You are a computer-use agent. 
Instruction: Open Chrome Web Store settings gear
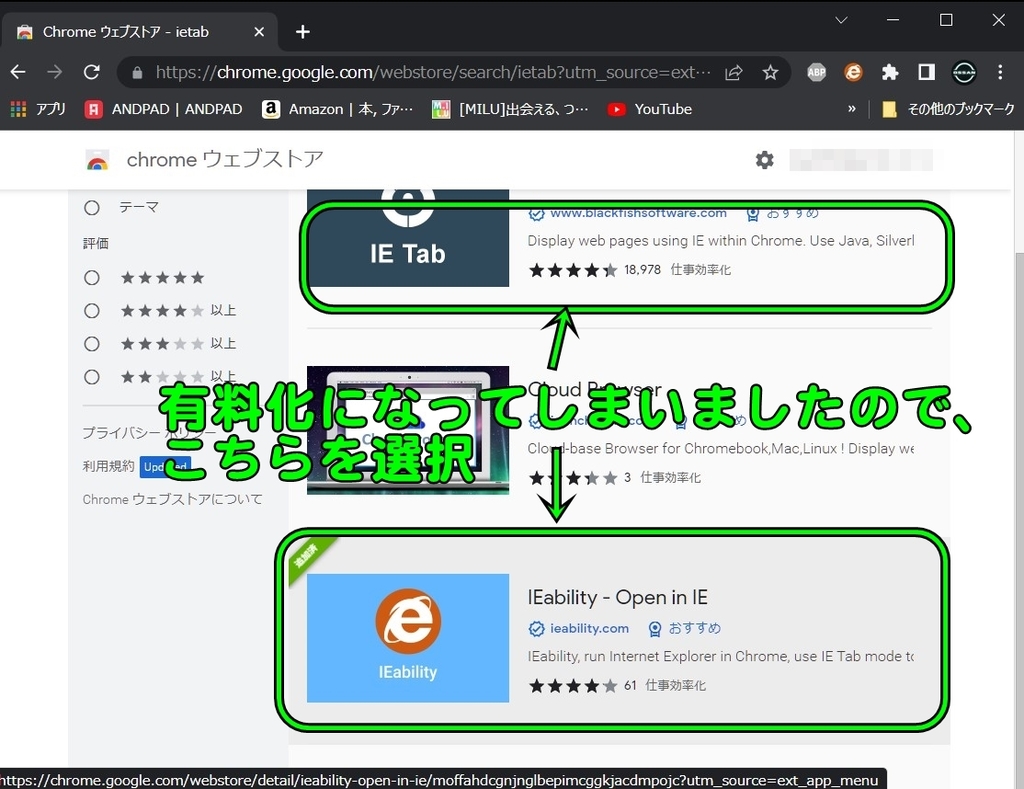click(765, 159)
